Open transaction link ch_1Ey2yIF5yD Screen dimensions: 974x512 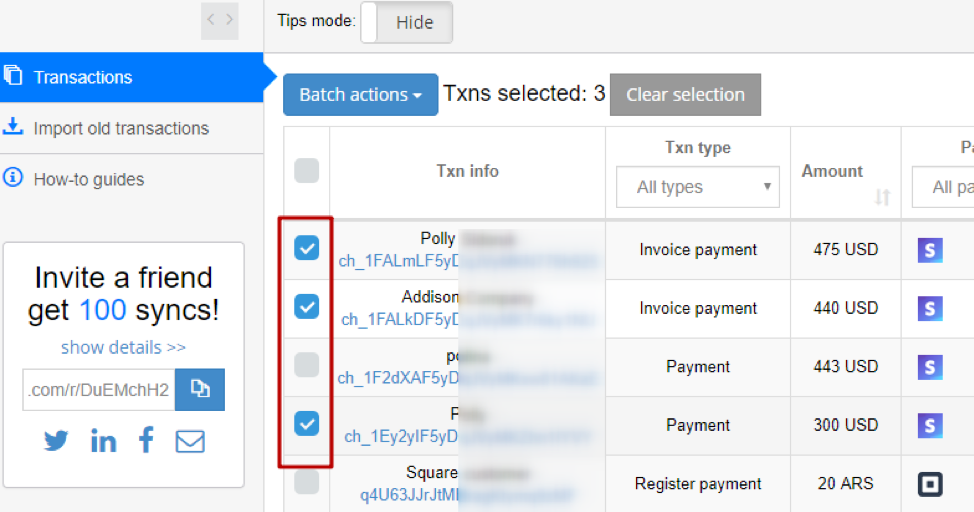tap(401, 437)
